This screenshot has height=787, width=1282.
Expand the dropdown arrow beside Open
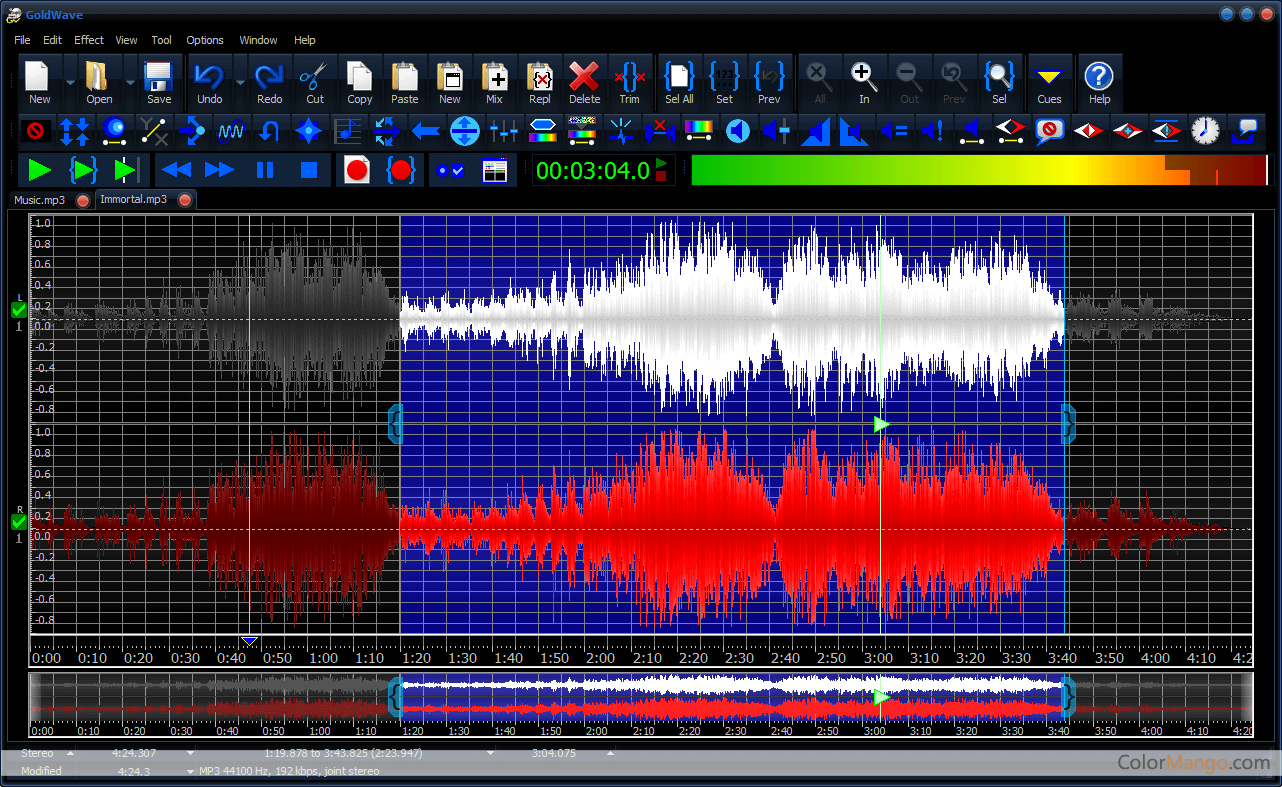coord(130,82)
